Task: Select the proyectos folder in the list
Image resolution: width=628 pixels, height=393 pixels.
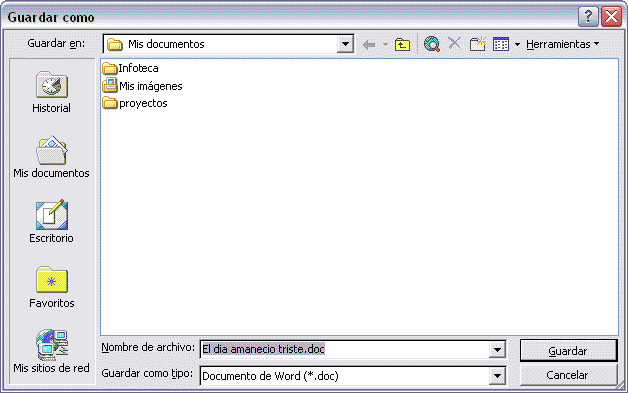Action: pos(135,103)
